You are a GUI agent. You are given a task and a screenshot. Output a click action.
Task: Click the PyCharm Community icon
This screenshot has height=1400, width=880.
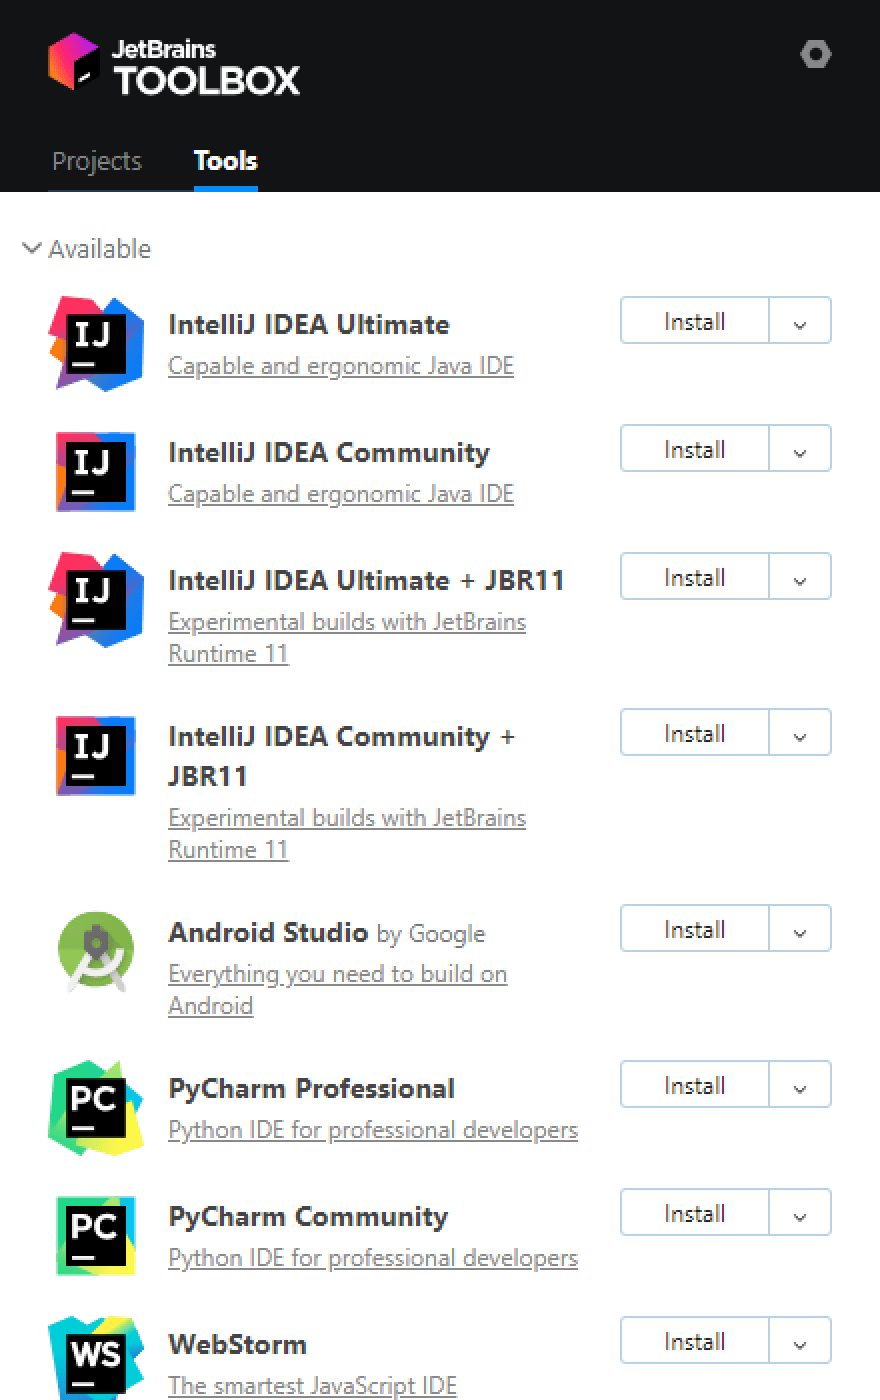[96, 1235]
